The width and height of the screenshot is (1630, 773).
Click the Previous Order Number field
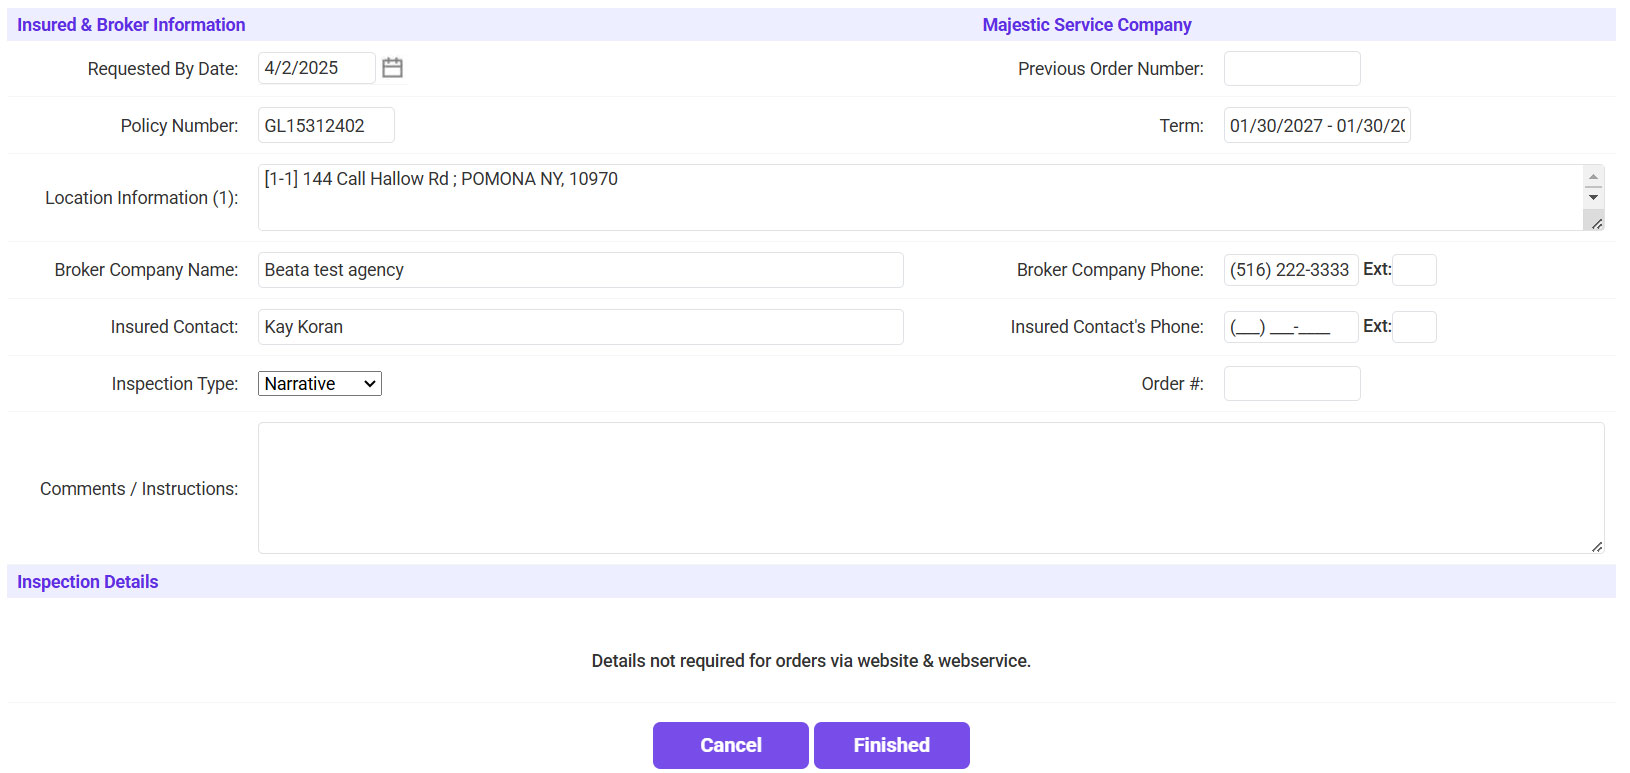1291,69
